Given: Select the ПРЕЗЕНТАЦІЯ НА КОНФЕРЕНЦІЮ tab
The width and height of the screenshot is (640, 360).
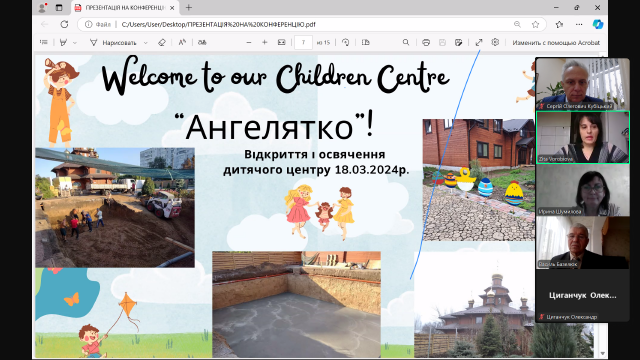Looking at the screenshot, I should coord(124,8).
